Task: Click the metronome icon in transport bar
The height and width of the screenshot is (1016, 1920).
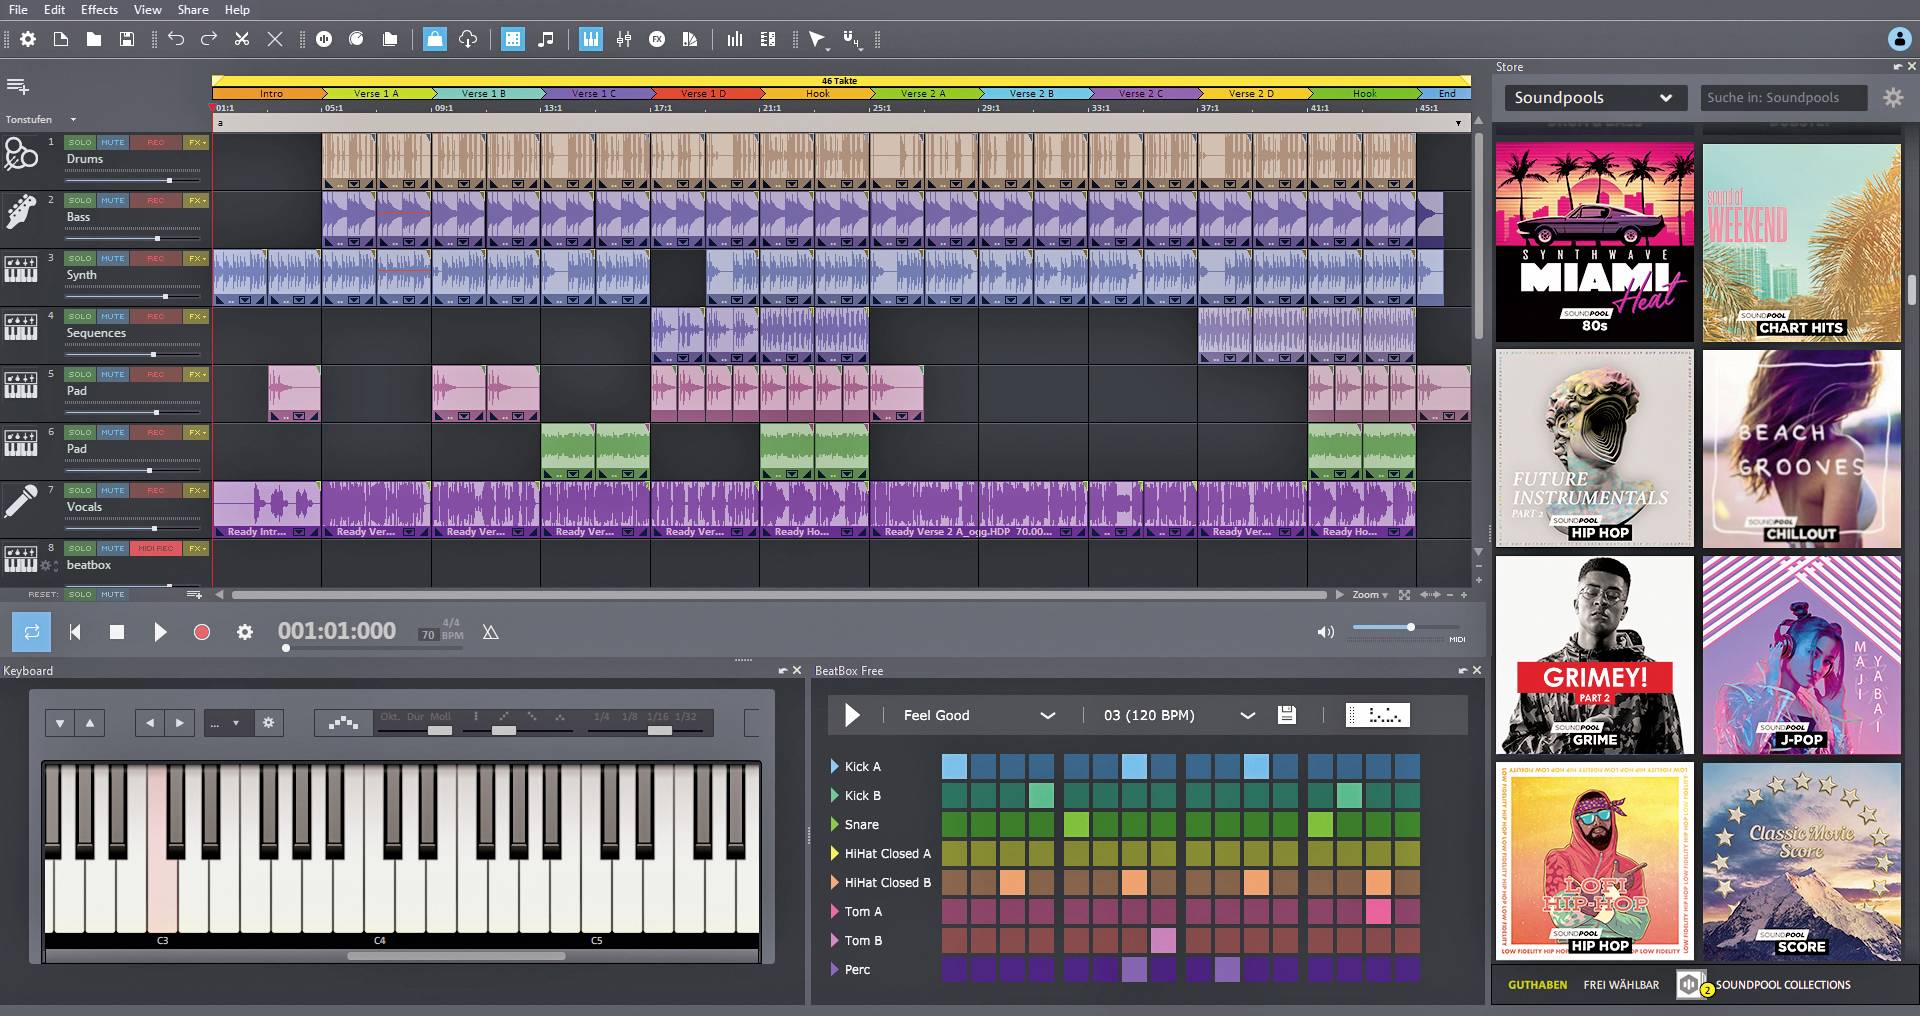Action: (x=490, y=632)
